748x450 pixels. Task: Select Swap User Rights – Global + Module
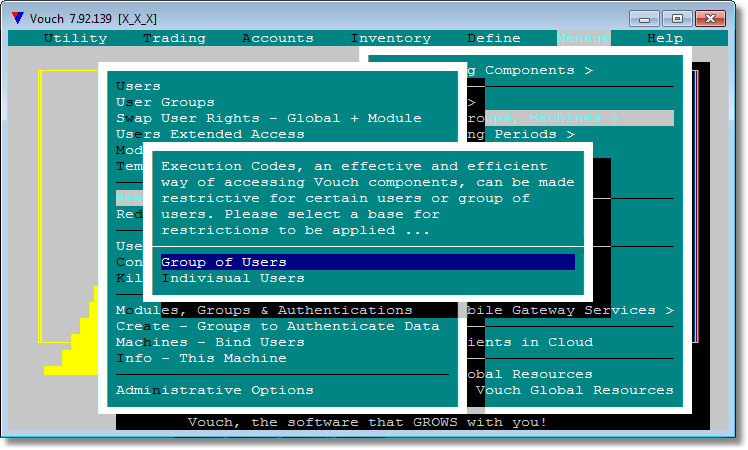click(269, 118)
